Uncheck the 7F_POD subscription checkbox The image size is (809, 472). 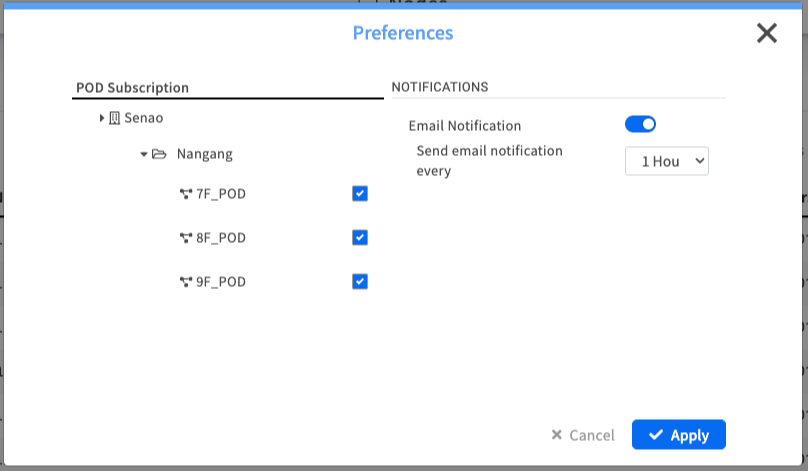point(360,193)
